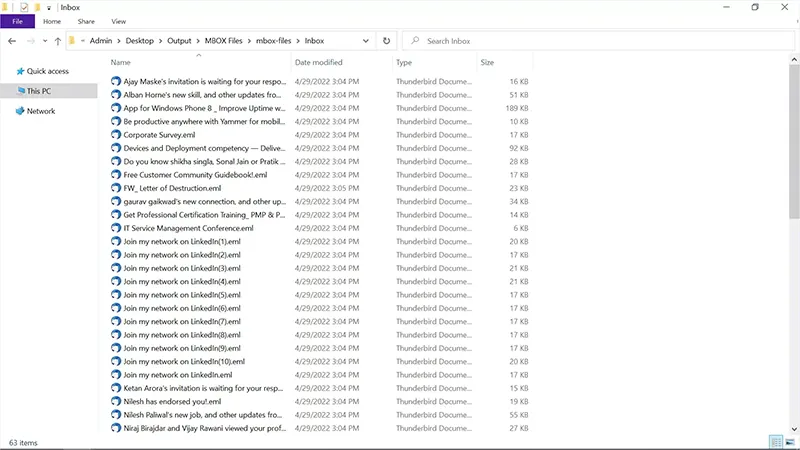Select Niraj Birajdar and Vijay Rawani file

[205, 428]
